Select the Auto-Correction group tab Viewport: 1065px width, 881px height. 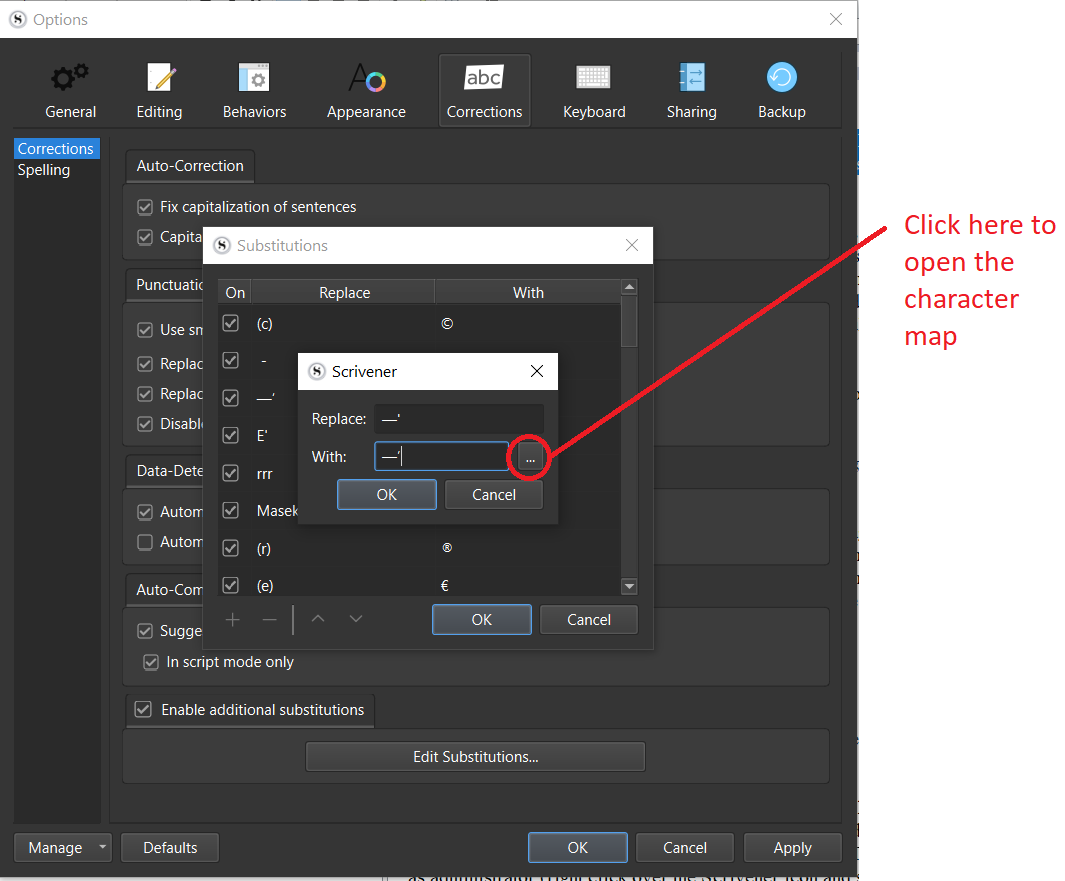190,166
